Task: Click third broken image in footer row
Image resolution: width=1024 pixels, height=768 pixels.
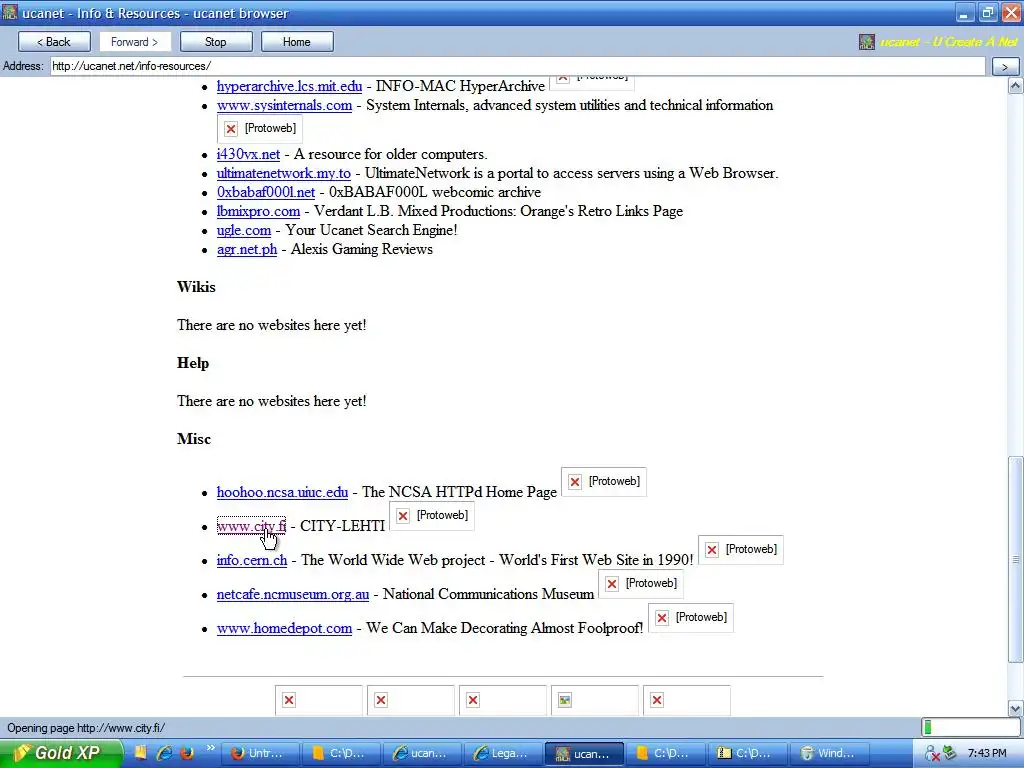Action: pyautogui.click(x=503, y=700)
